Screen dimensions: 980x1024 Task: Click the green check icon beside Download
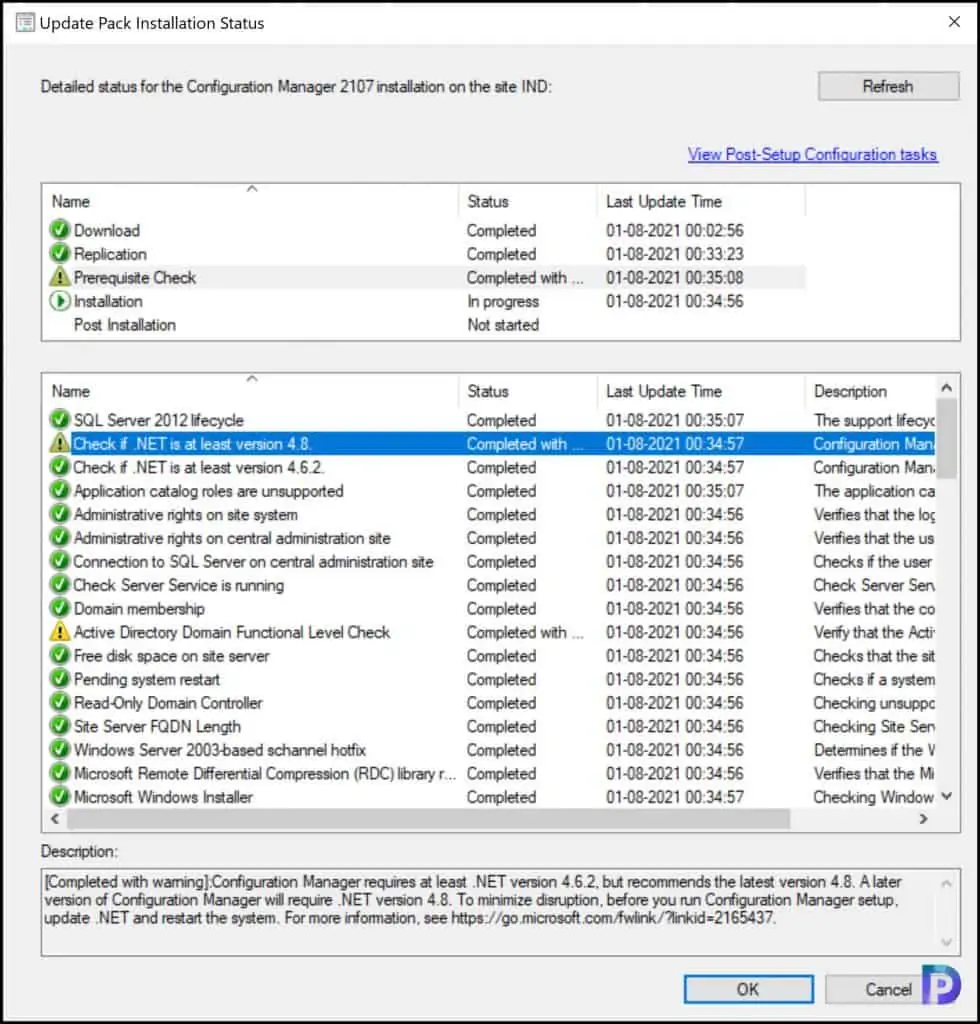[59, 230]
